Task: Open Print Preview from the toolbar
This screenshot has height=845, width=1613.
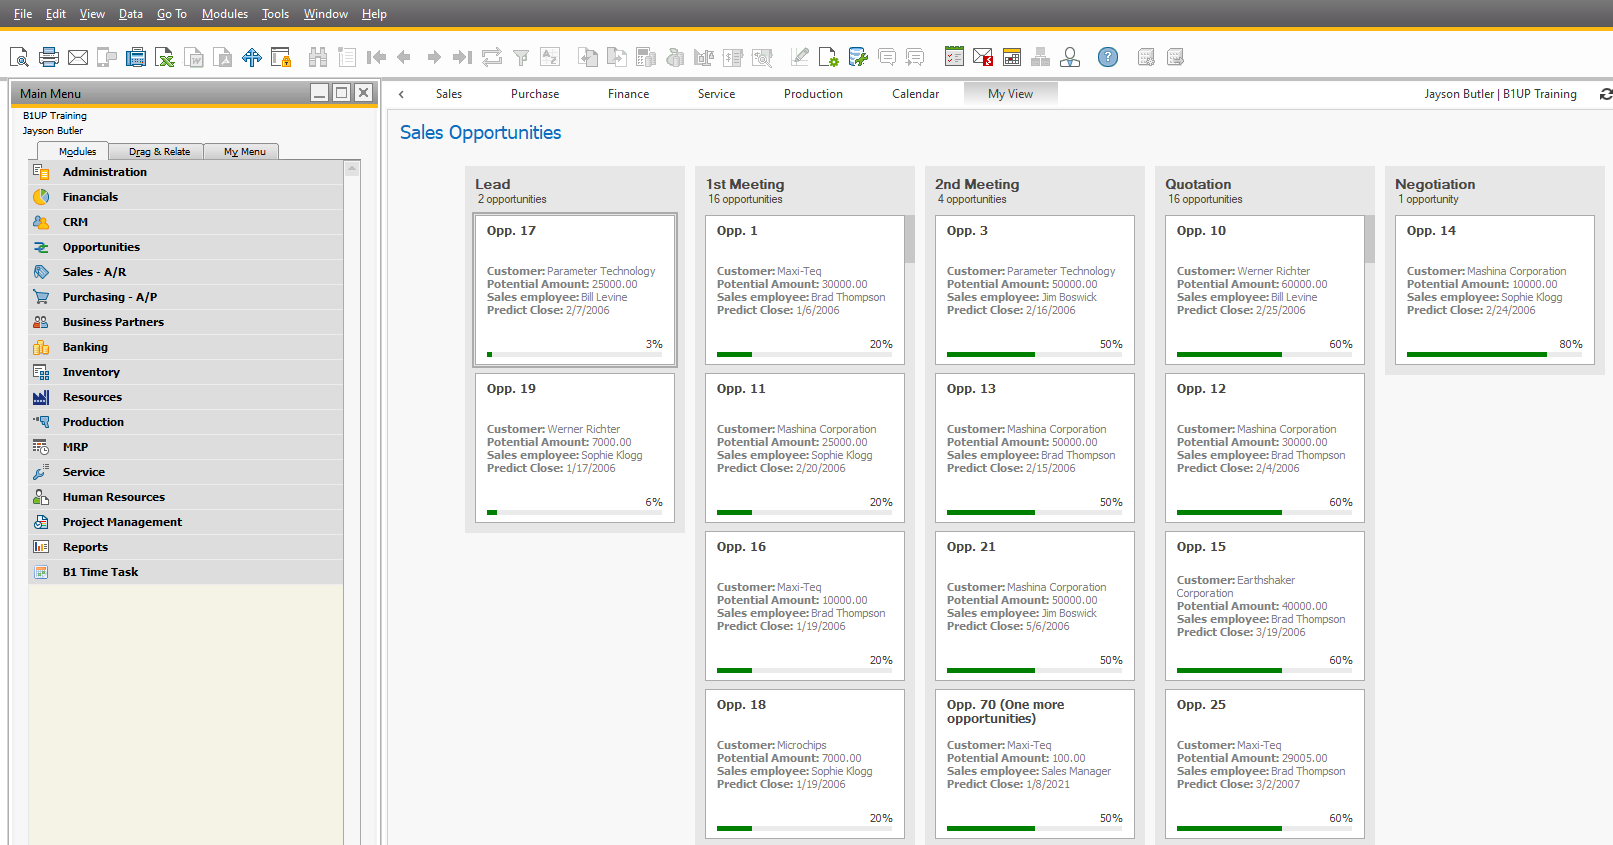Action: point(19,57)
